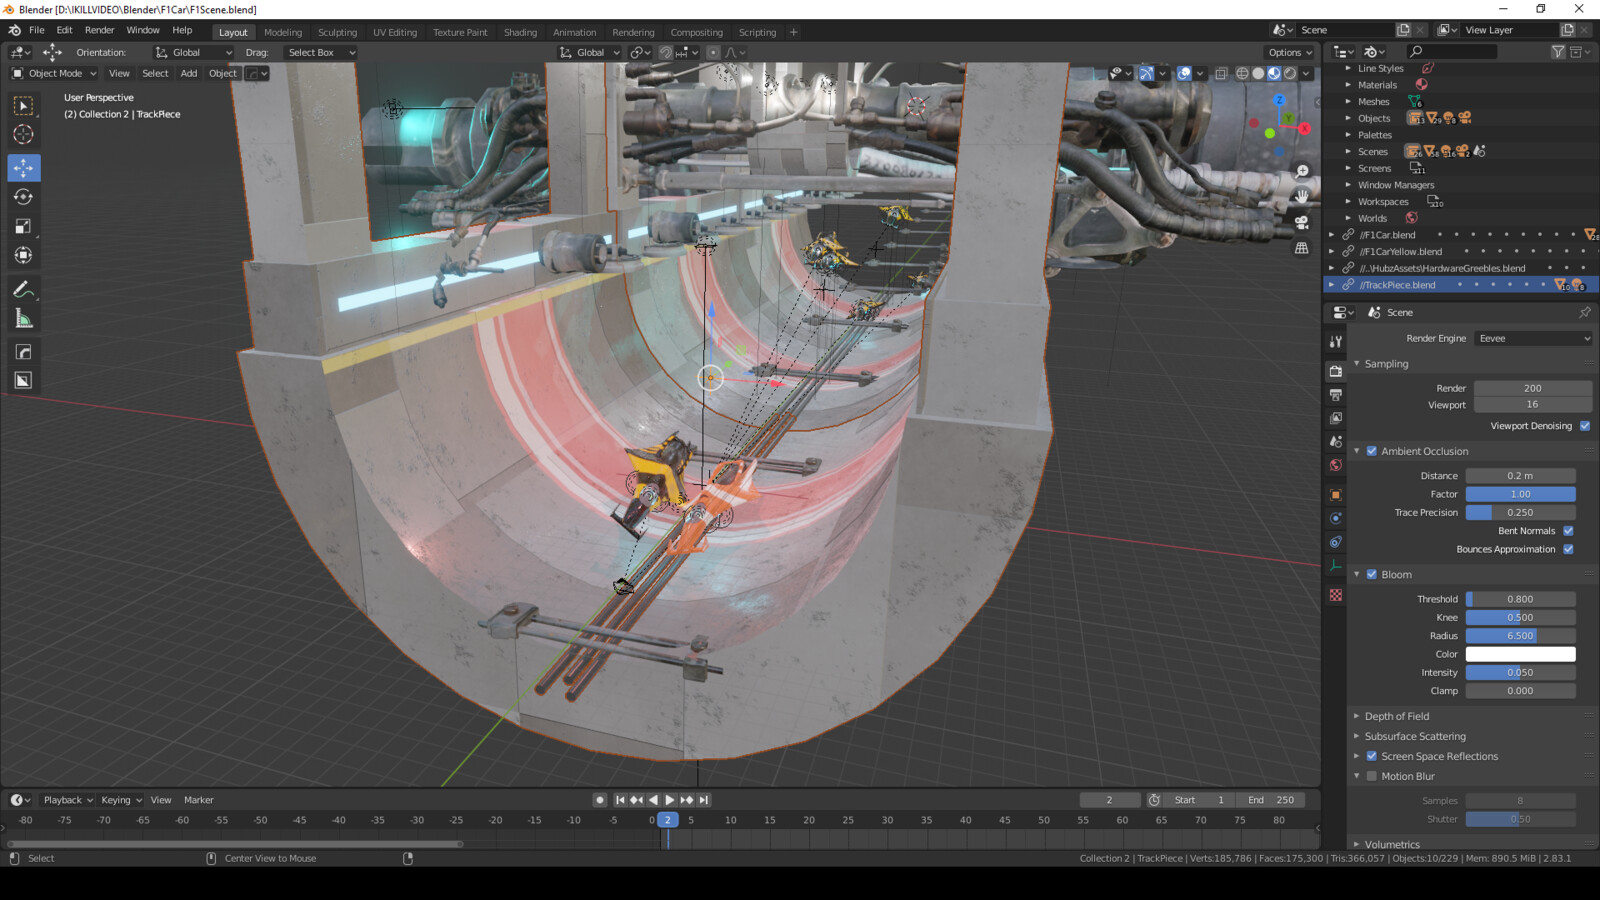
Task: Click the Render samples field showing 200
Action: coord(1532,388)
